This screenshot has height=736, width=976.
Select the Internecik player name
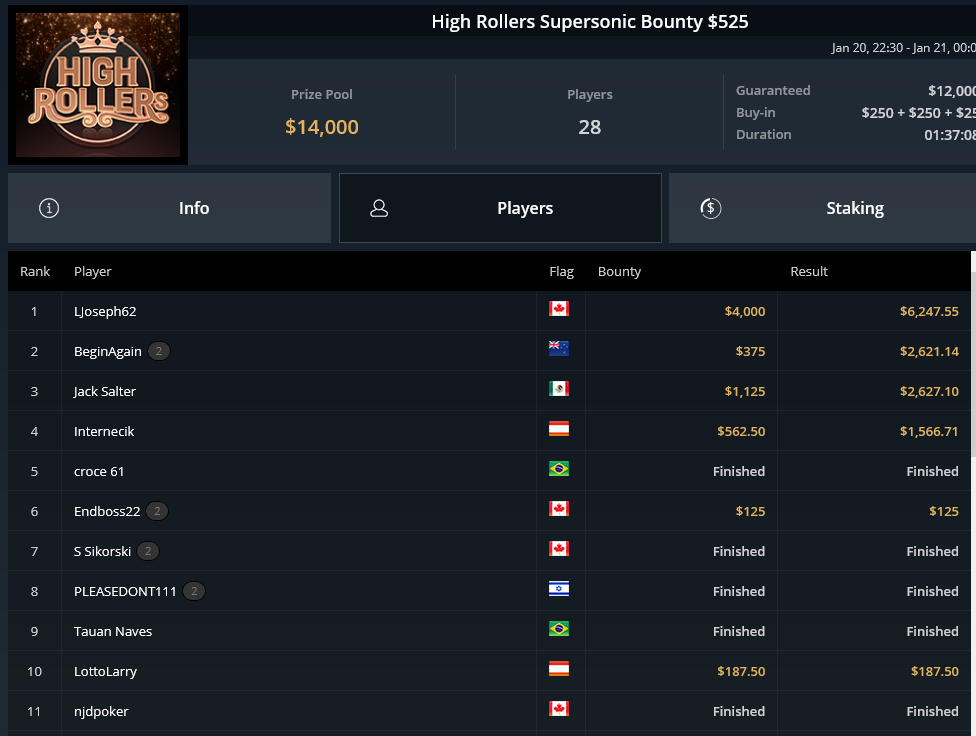tap(104, 432)
